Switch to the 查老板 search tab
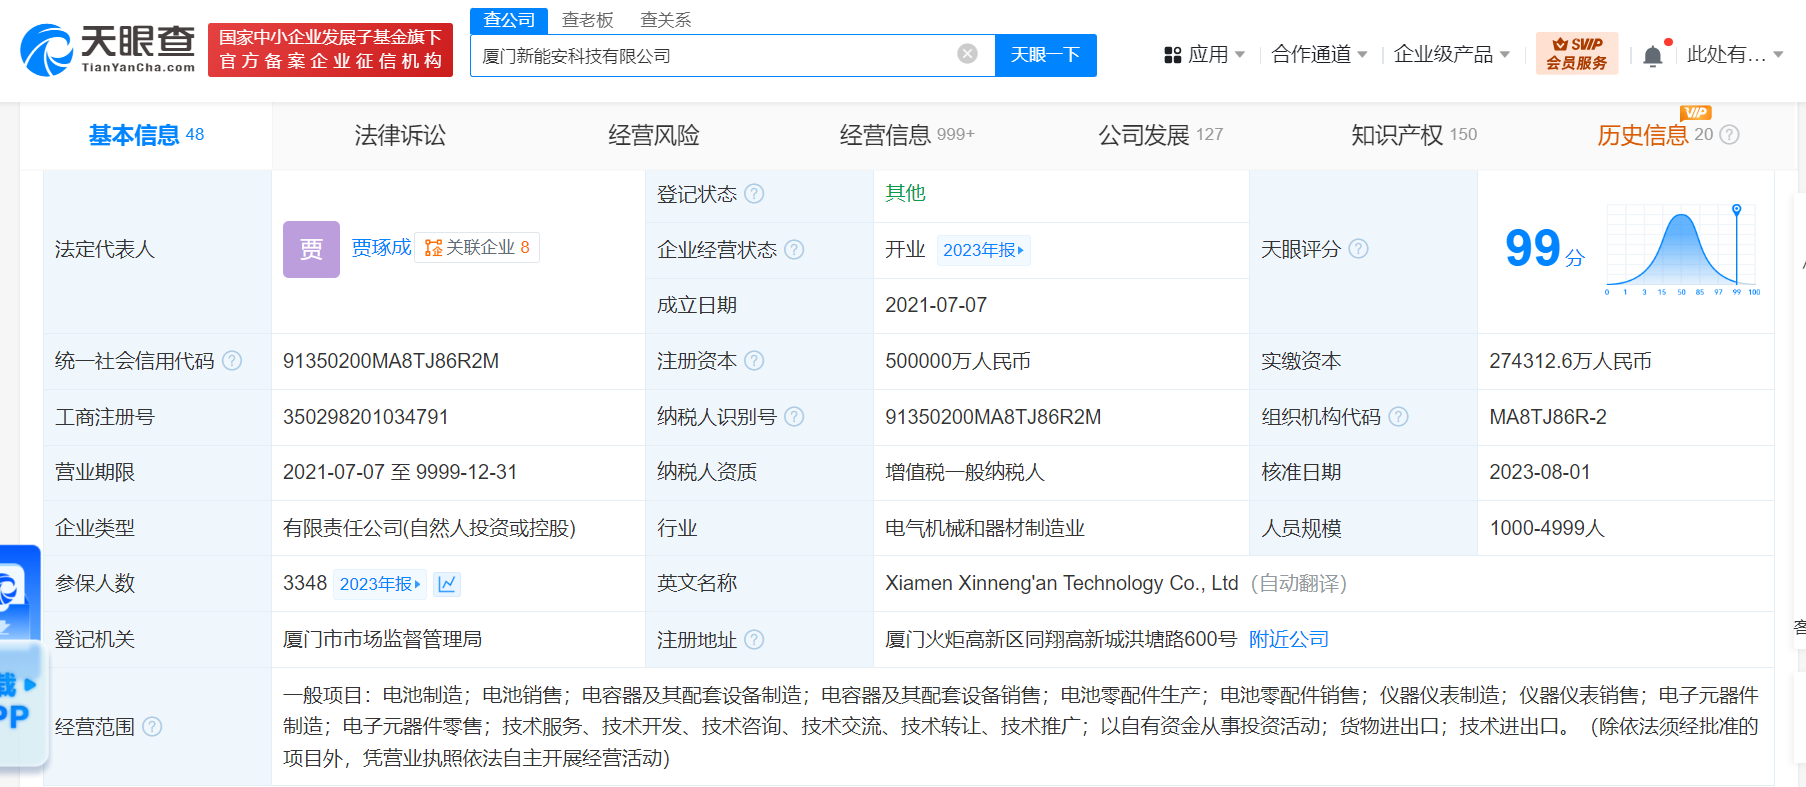 pyautogui.click(x=587, y=20)
